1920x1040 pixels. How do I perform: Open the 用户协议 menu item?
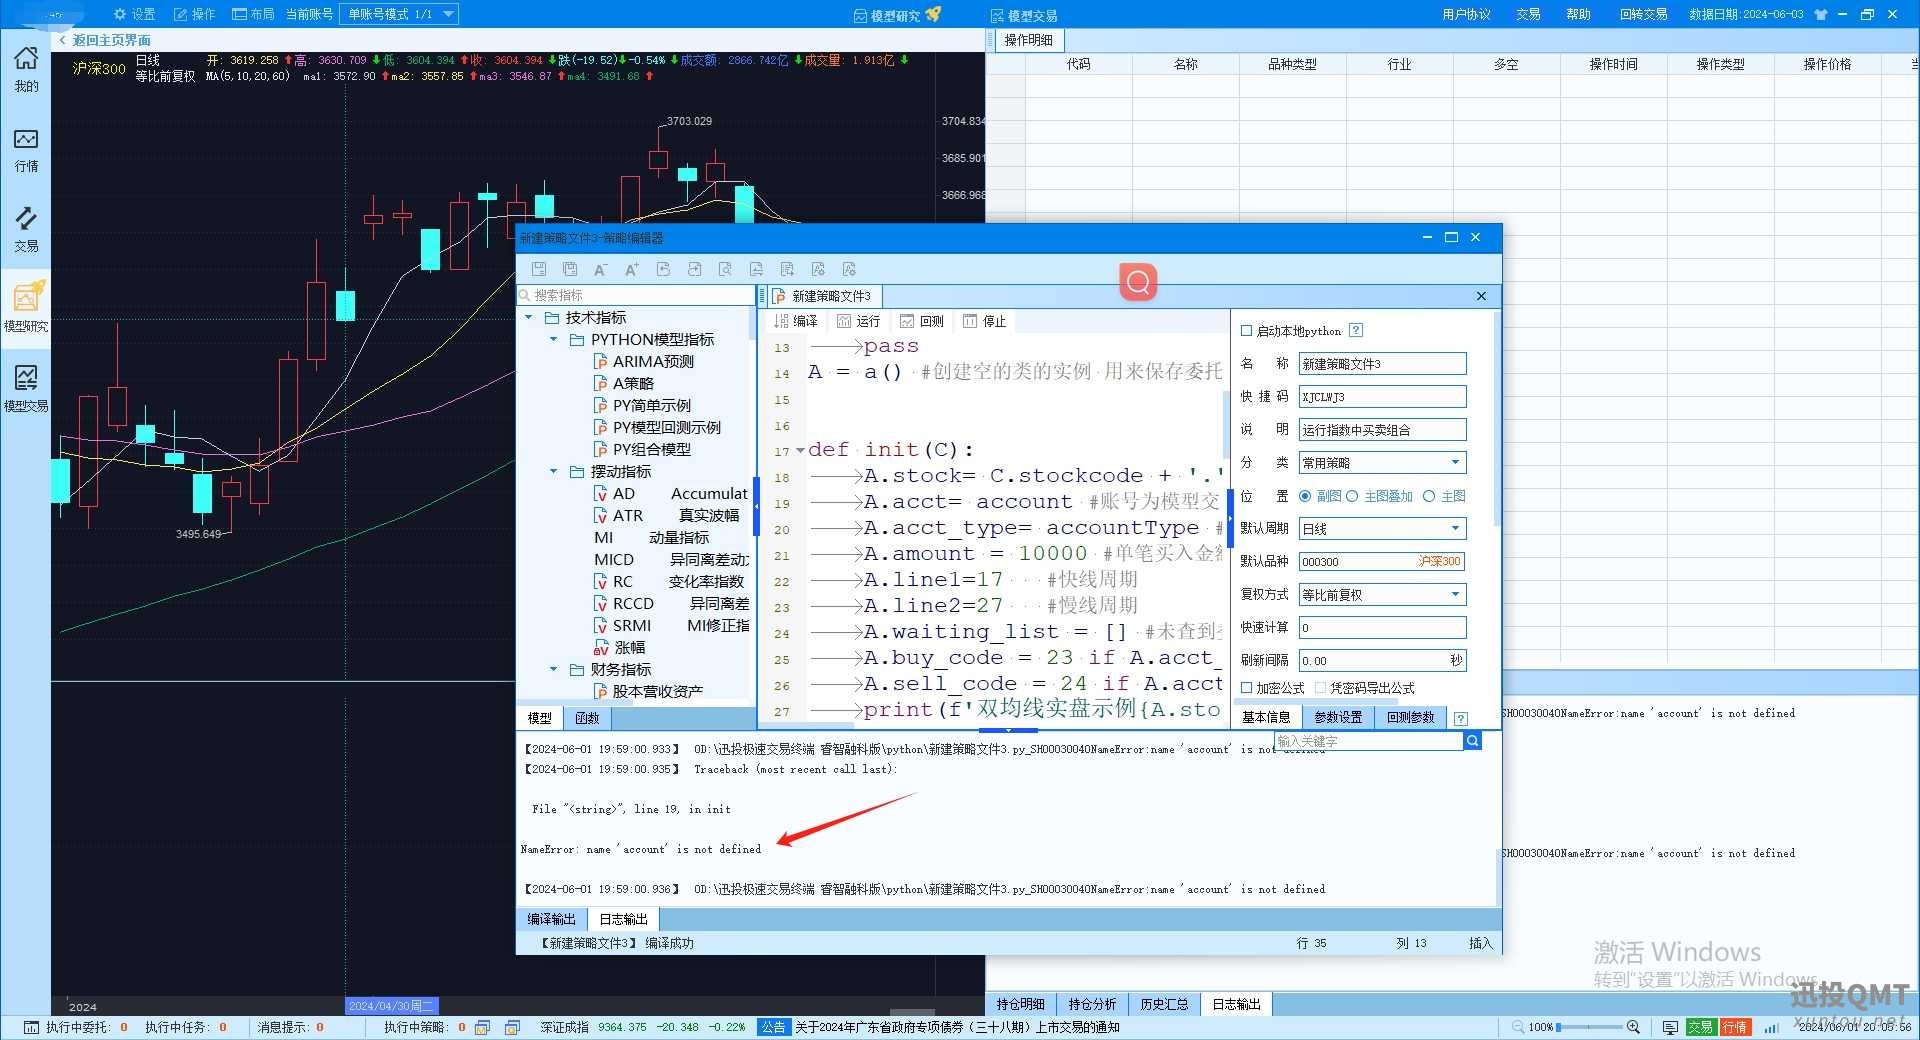pos(1466,14)
